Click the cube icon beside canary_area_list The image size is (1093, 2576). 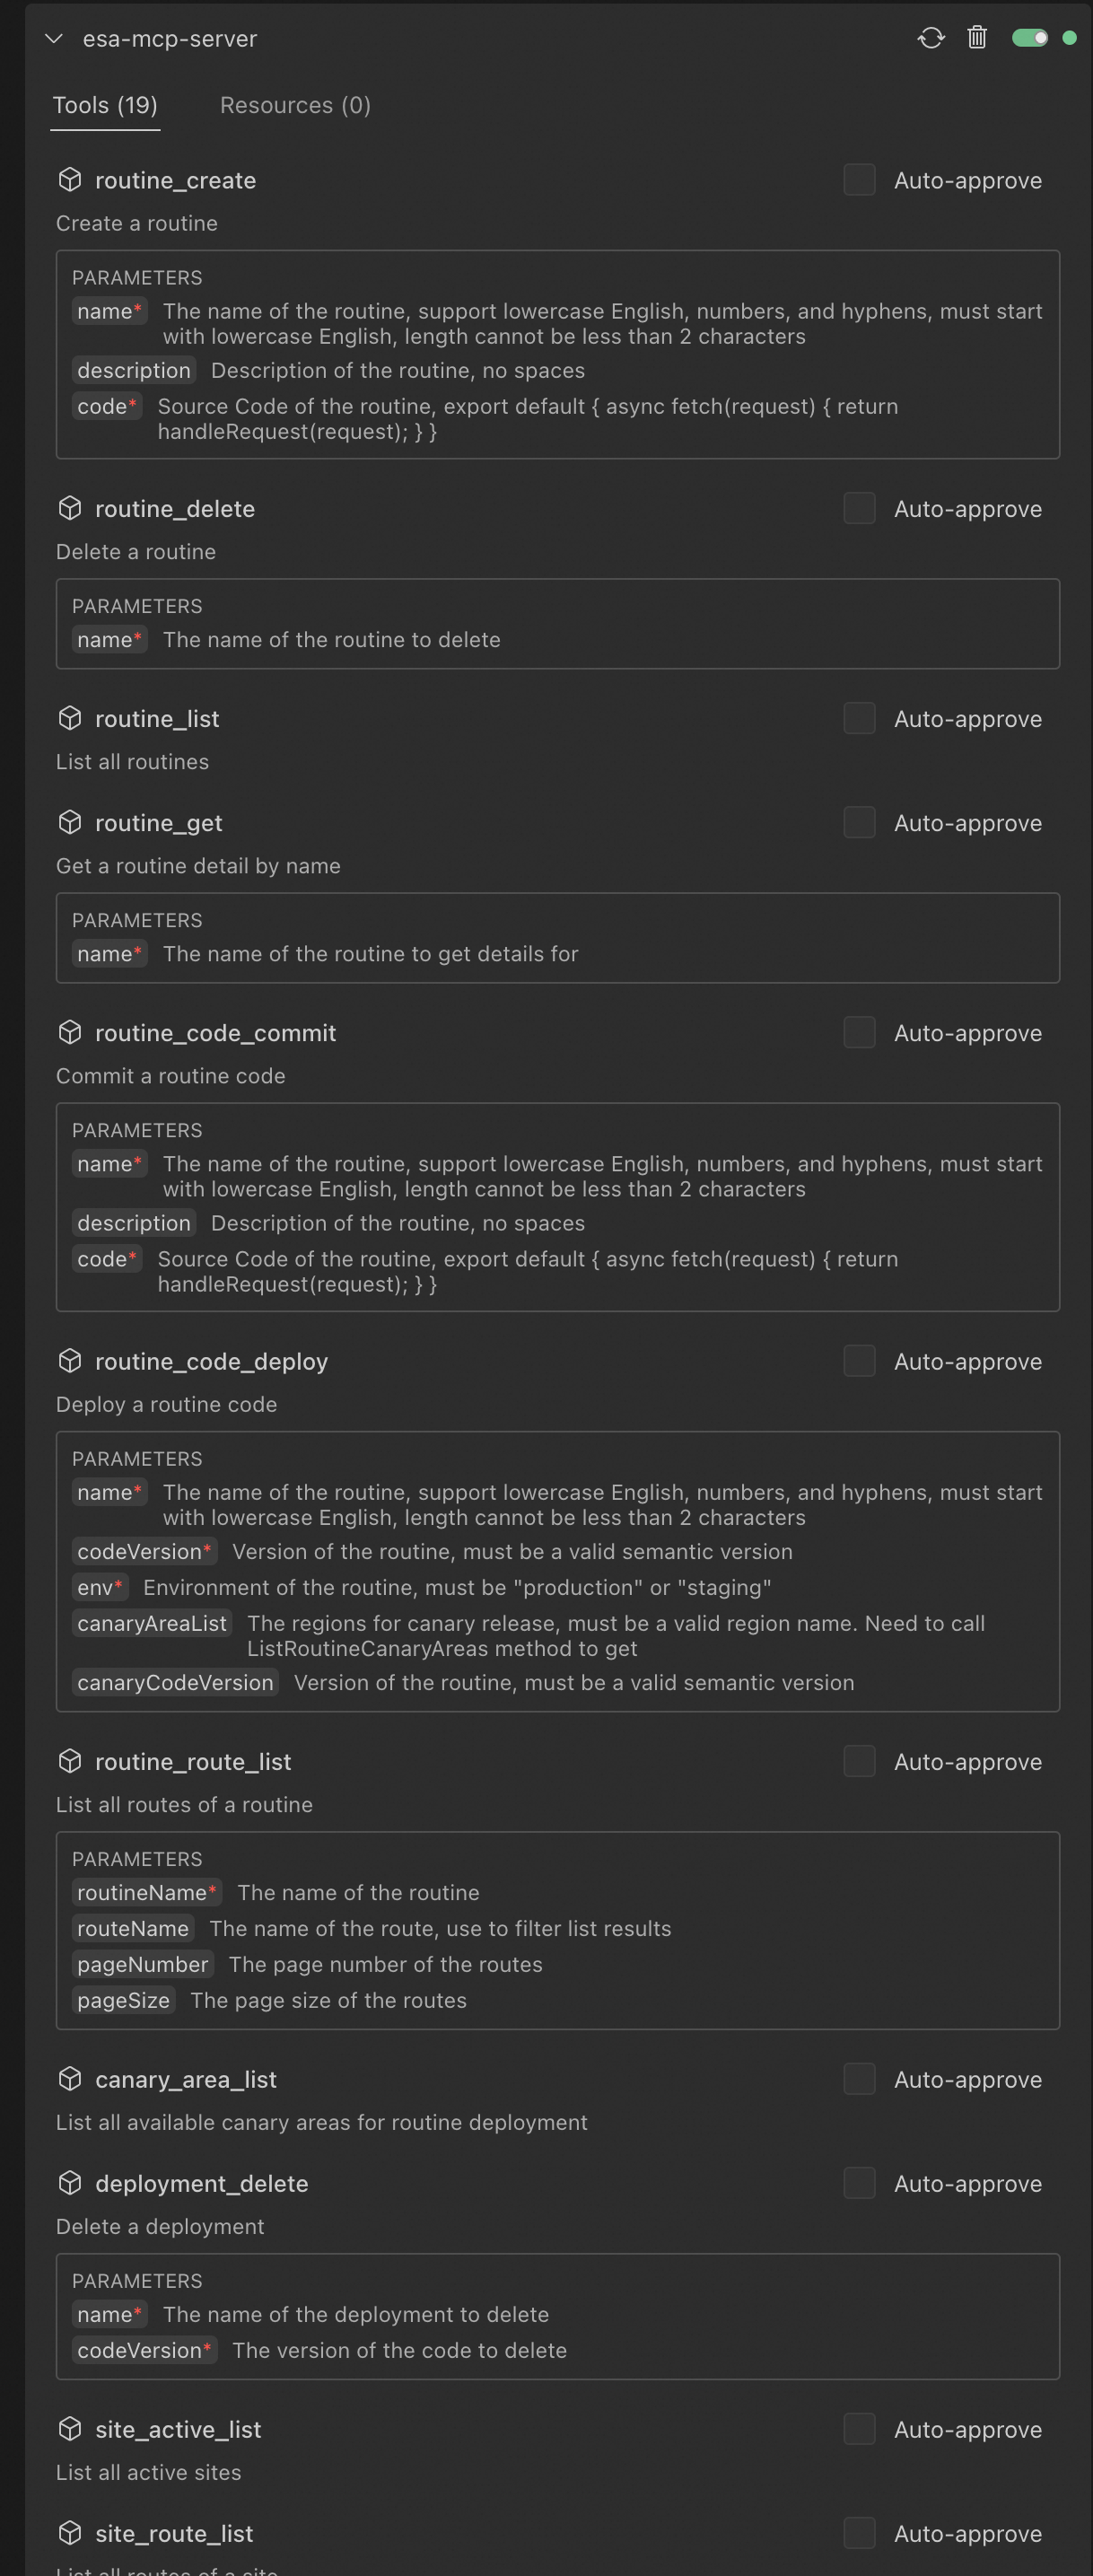[x=70, y=2079]
